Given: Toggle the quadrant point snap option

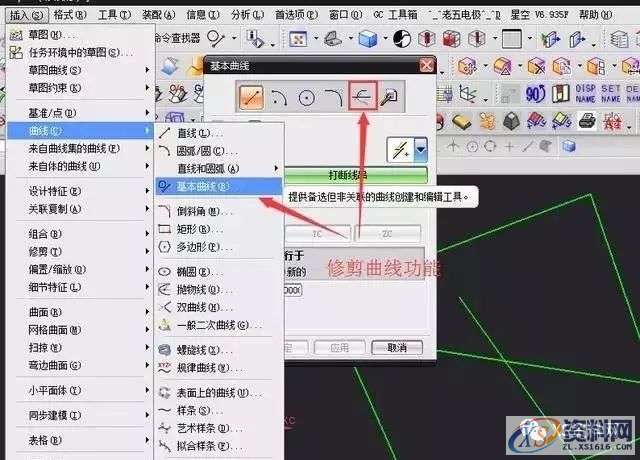Looking at the screenshot, I should click(x=490, y=146).
